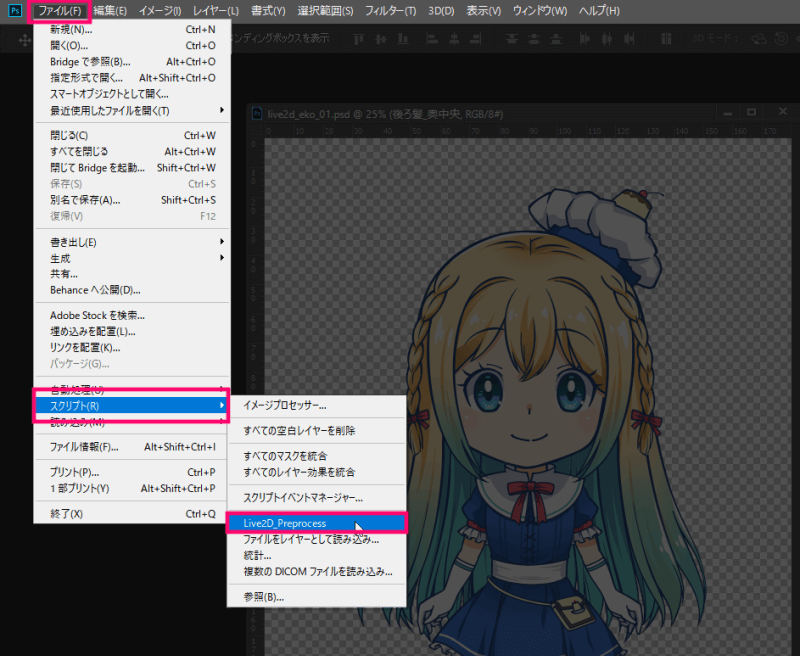Viewport: 800px width, 656px height.
Task: Click the distribute horizontal centers icon
Action: 607,39
